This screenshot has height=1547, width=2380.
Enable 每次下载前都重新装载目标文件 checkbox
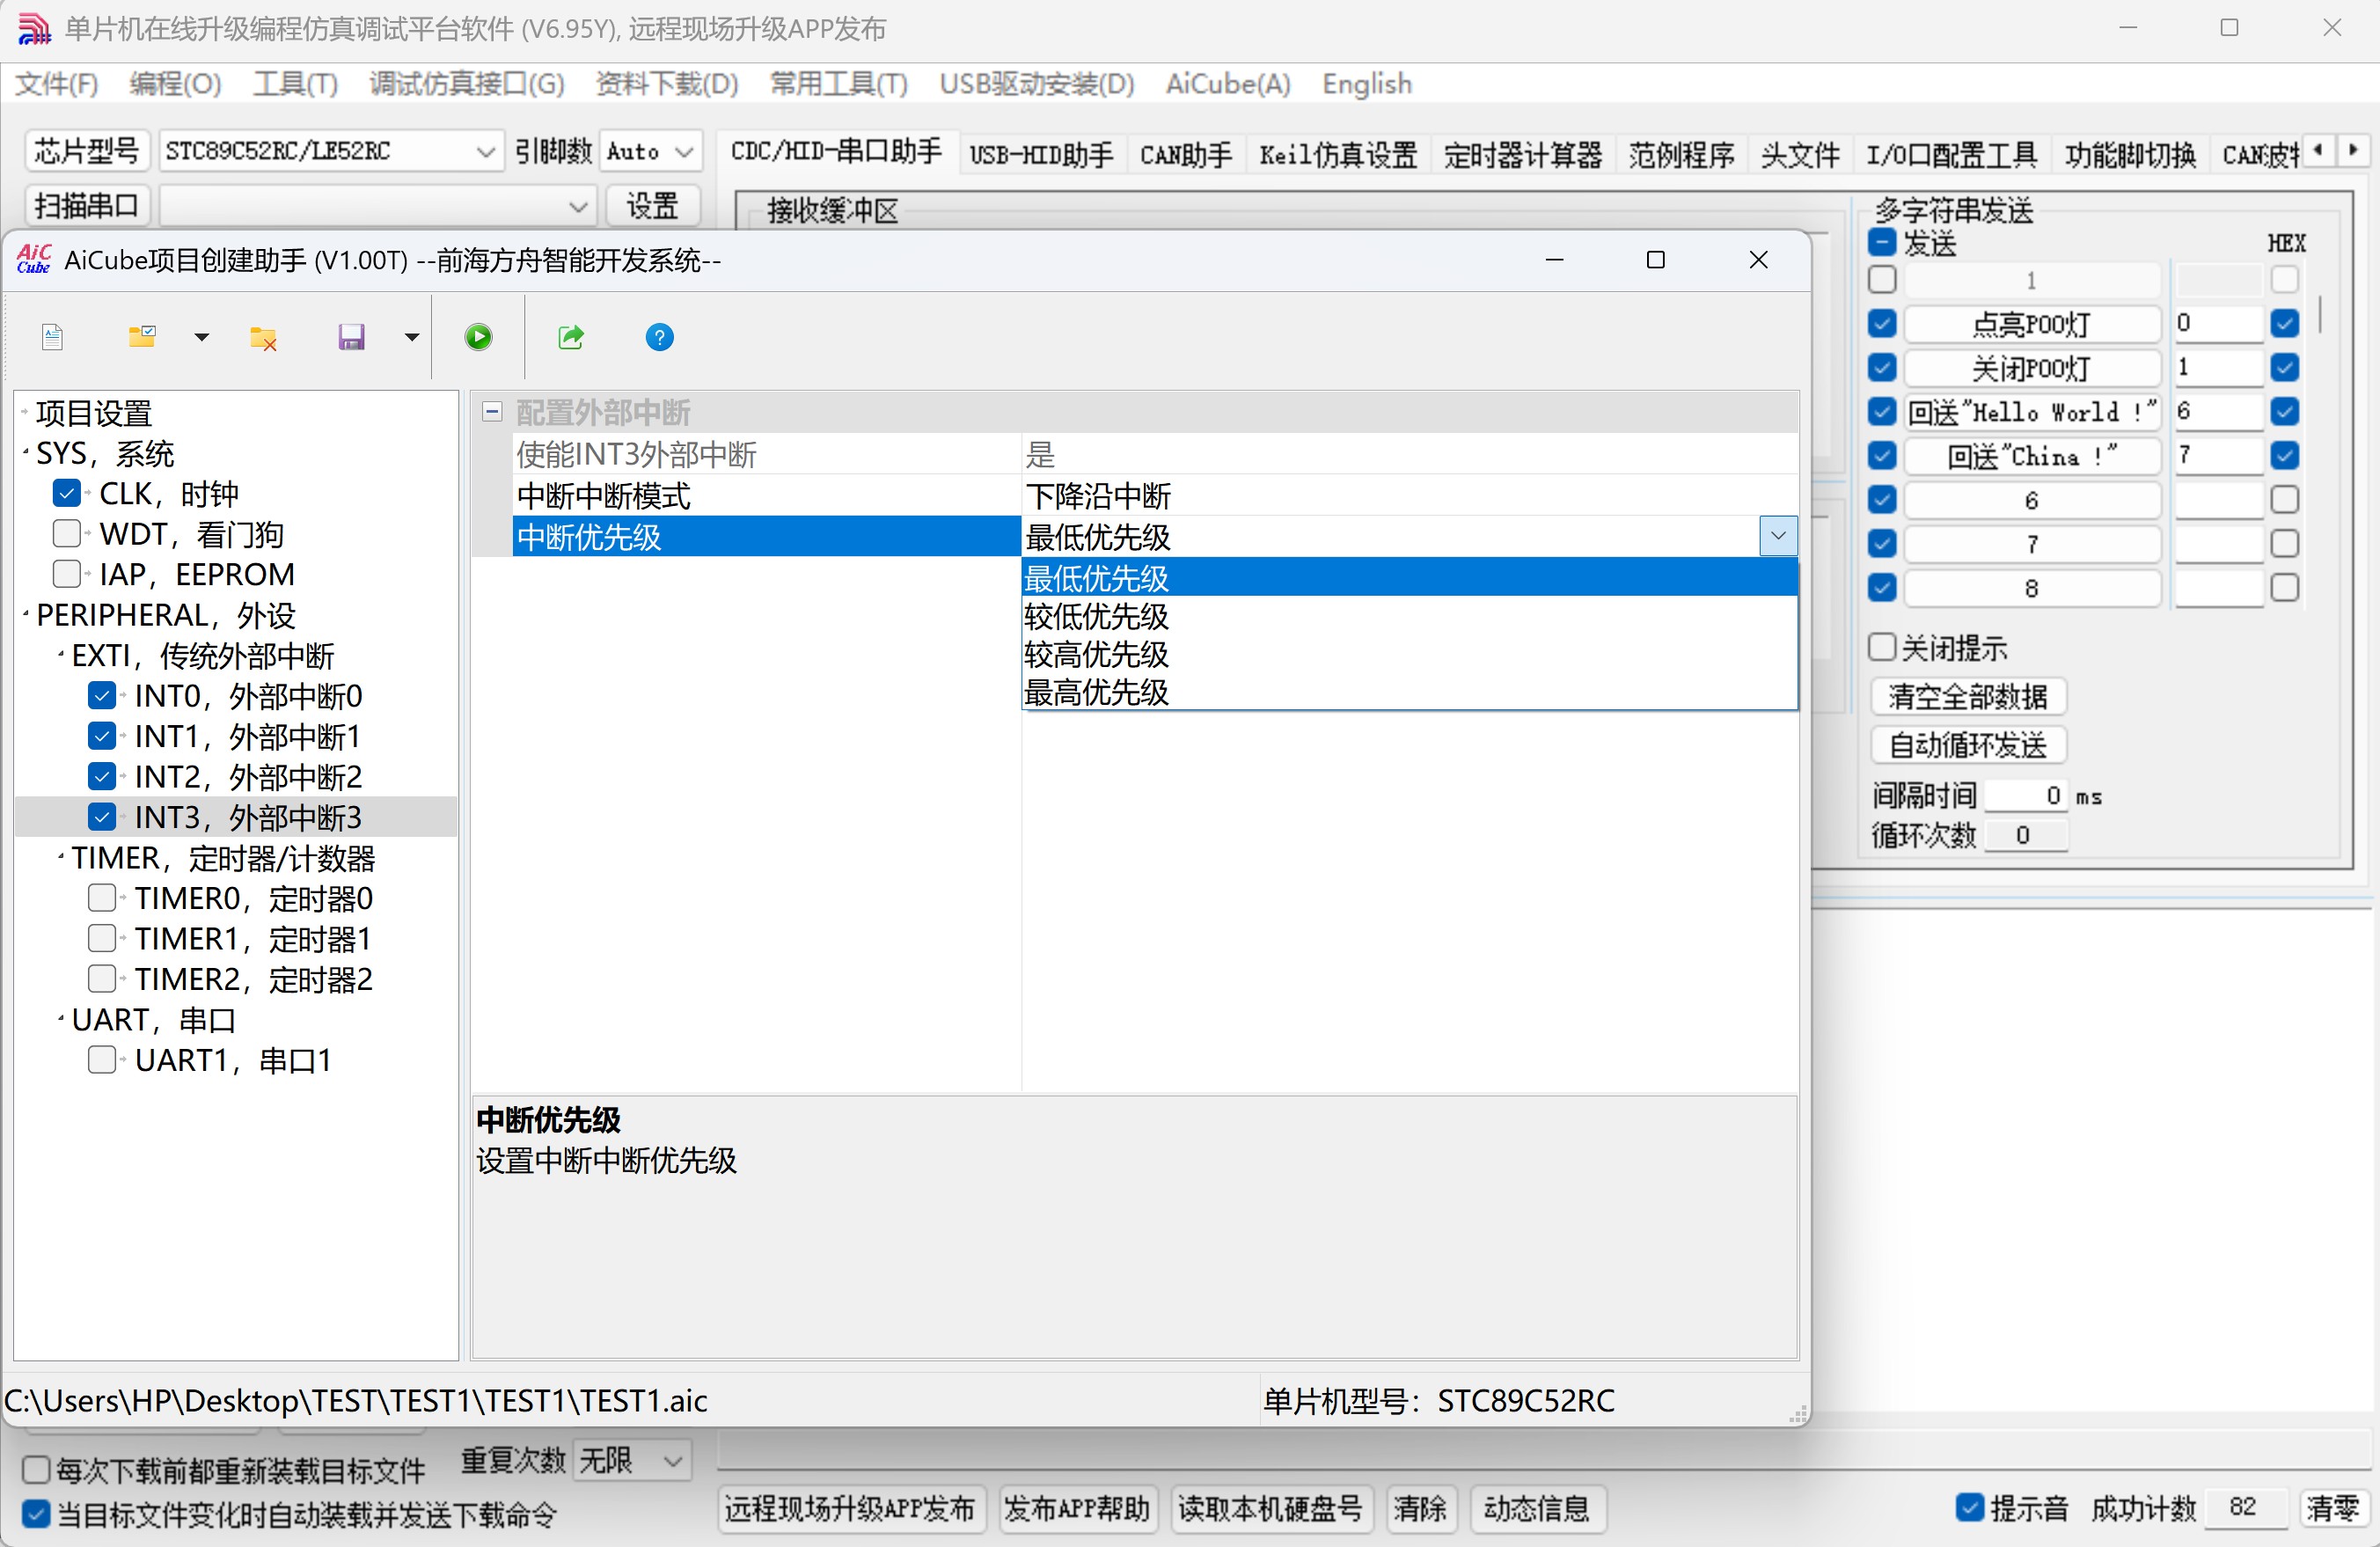tap(36, 1470)
